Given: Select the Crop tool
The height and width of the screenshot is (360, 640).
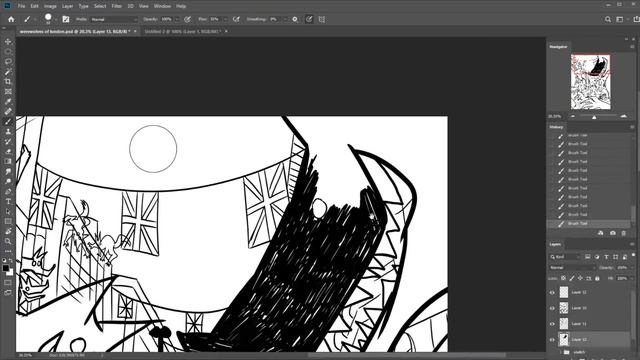Looking at the screenshot, I should point(8,82).
